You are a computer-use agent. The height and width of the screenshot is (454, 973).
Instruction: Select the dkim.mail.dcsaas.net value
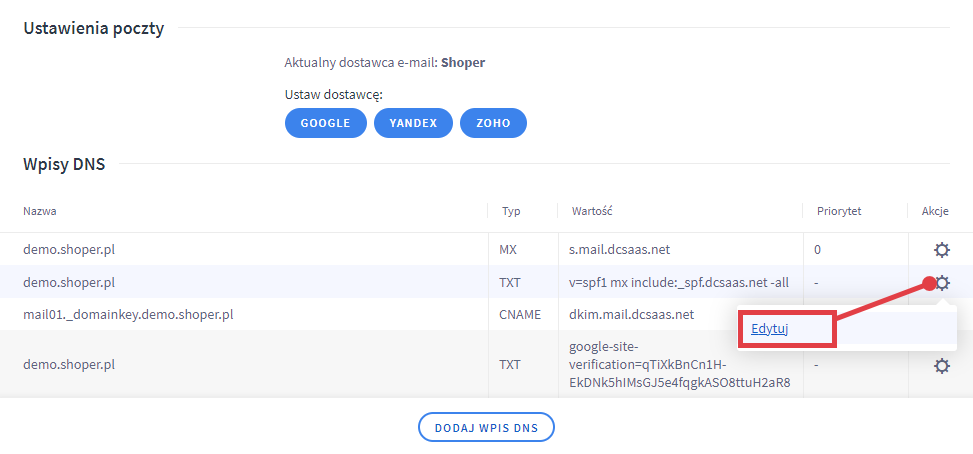[632, 315]
